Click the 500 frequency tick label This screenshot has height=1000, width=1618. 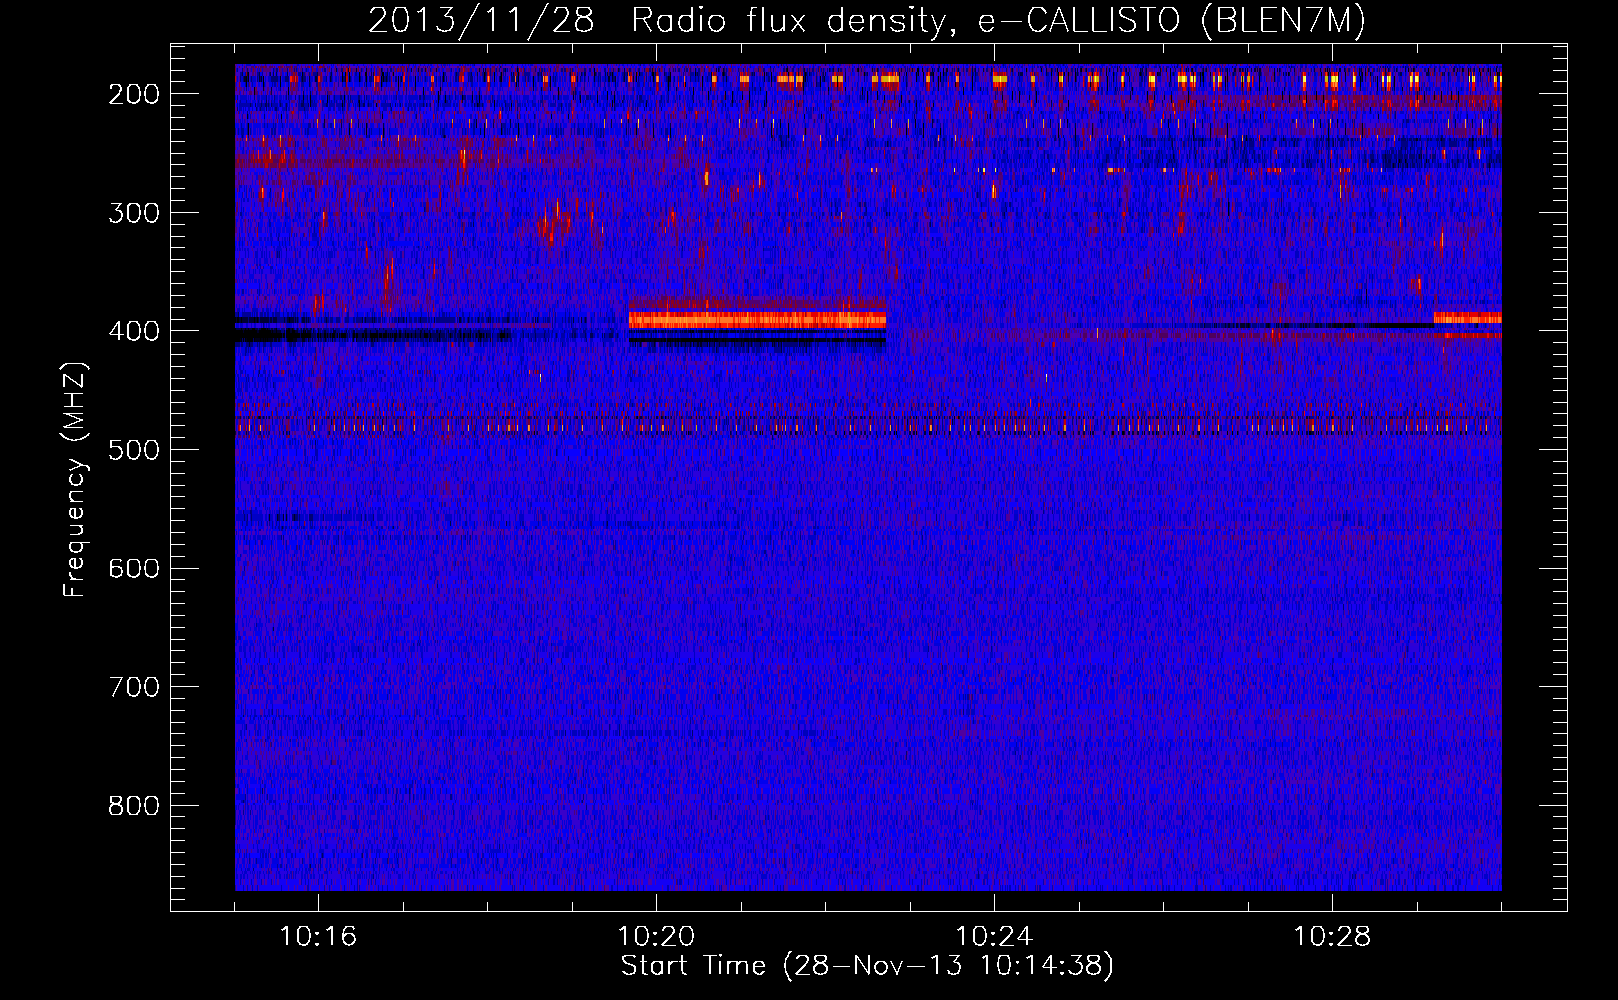[x=133, y=450]
